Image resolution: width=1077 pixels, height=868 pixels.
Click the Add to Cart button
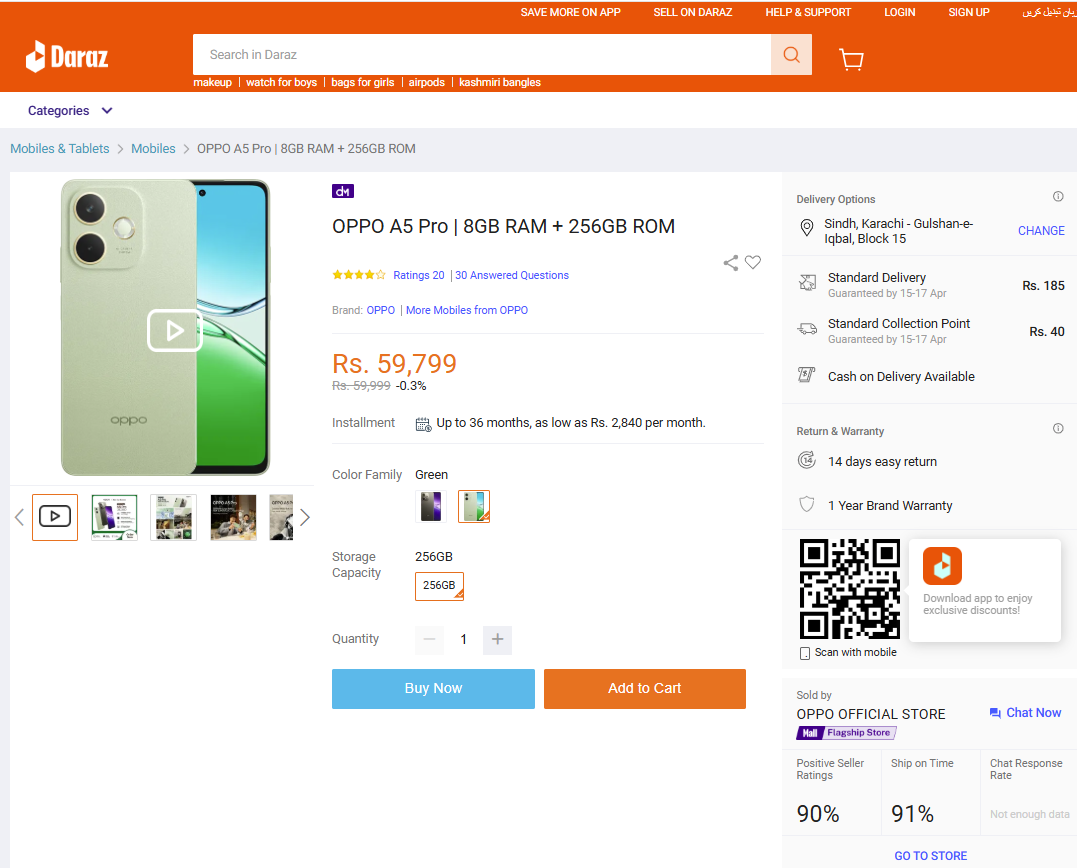click(x=644, y=689)
